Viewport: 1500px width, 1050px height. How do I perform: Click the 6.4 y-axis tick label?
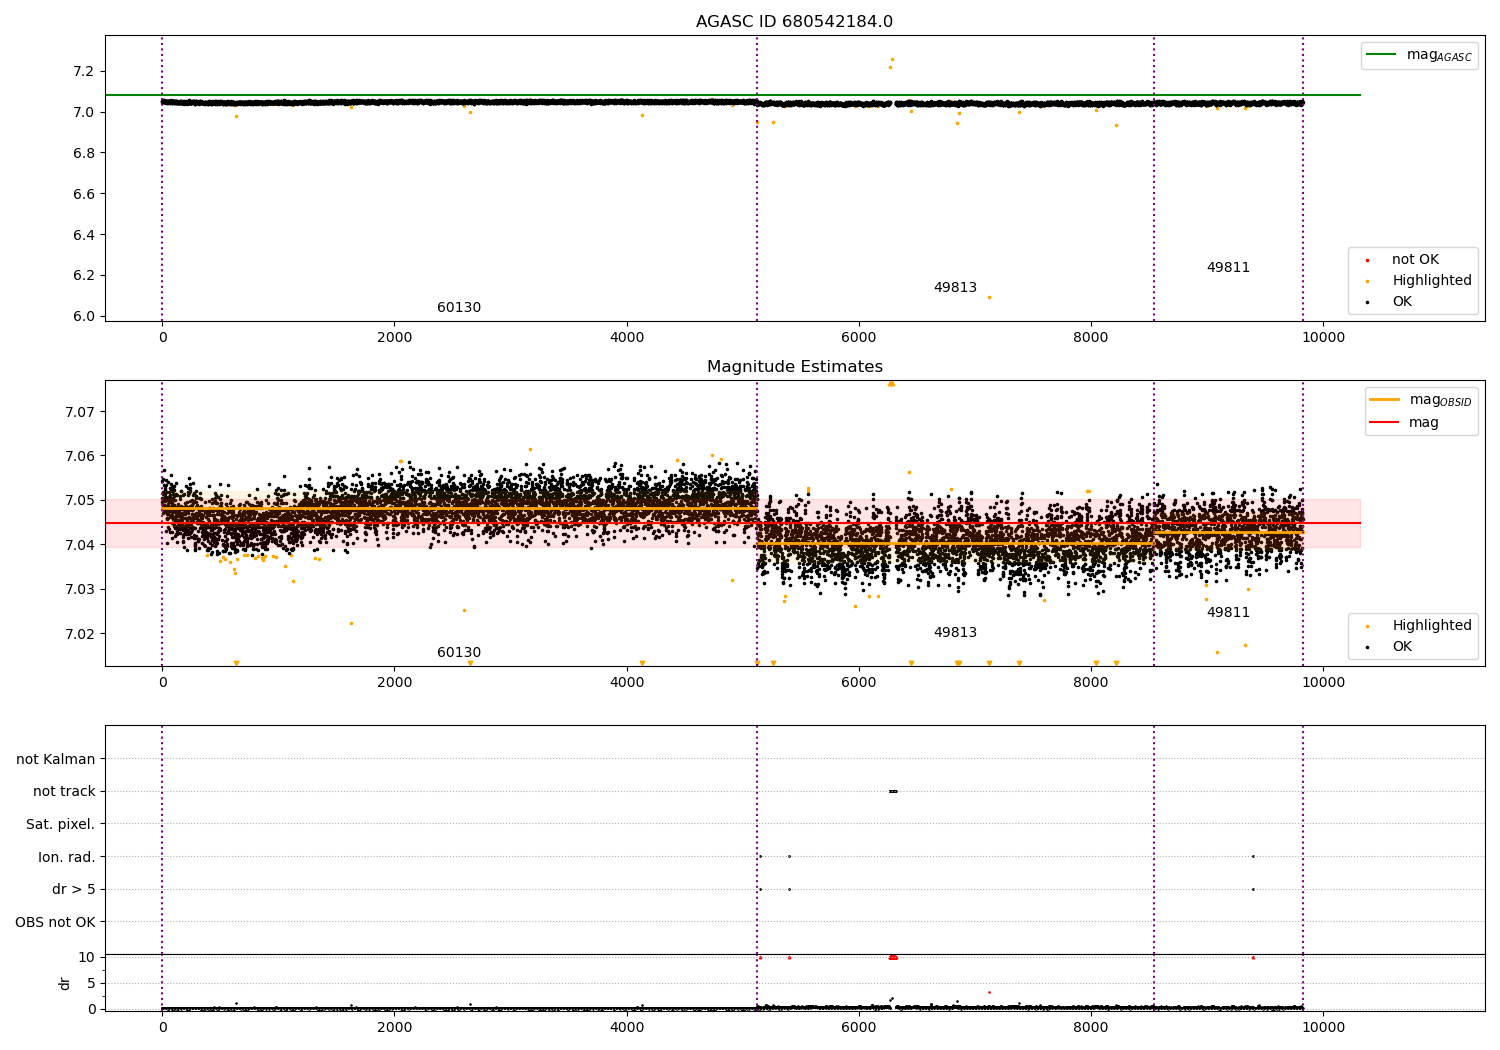point(83,235)
